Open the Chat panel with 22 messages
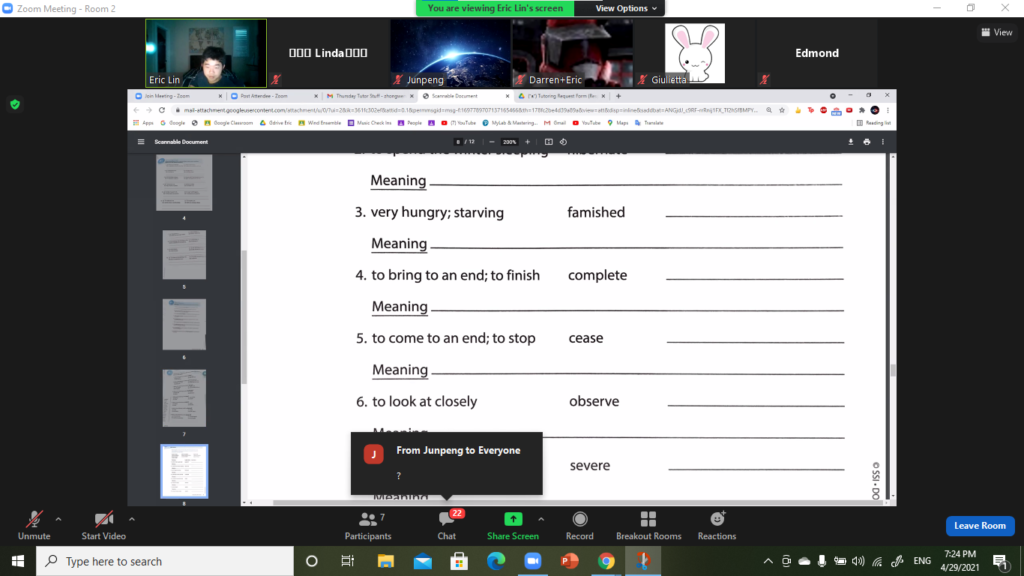Screen dimensions: 1024x576 point(447,525)
